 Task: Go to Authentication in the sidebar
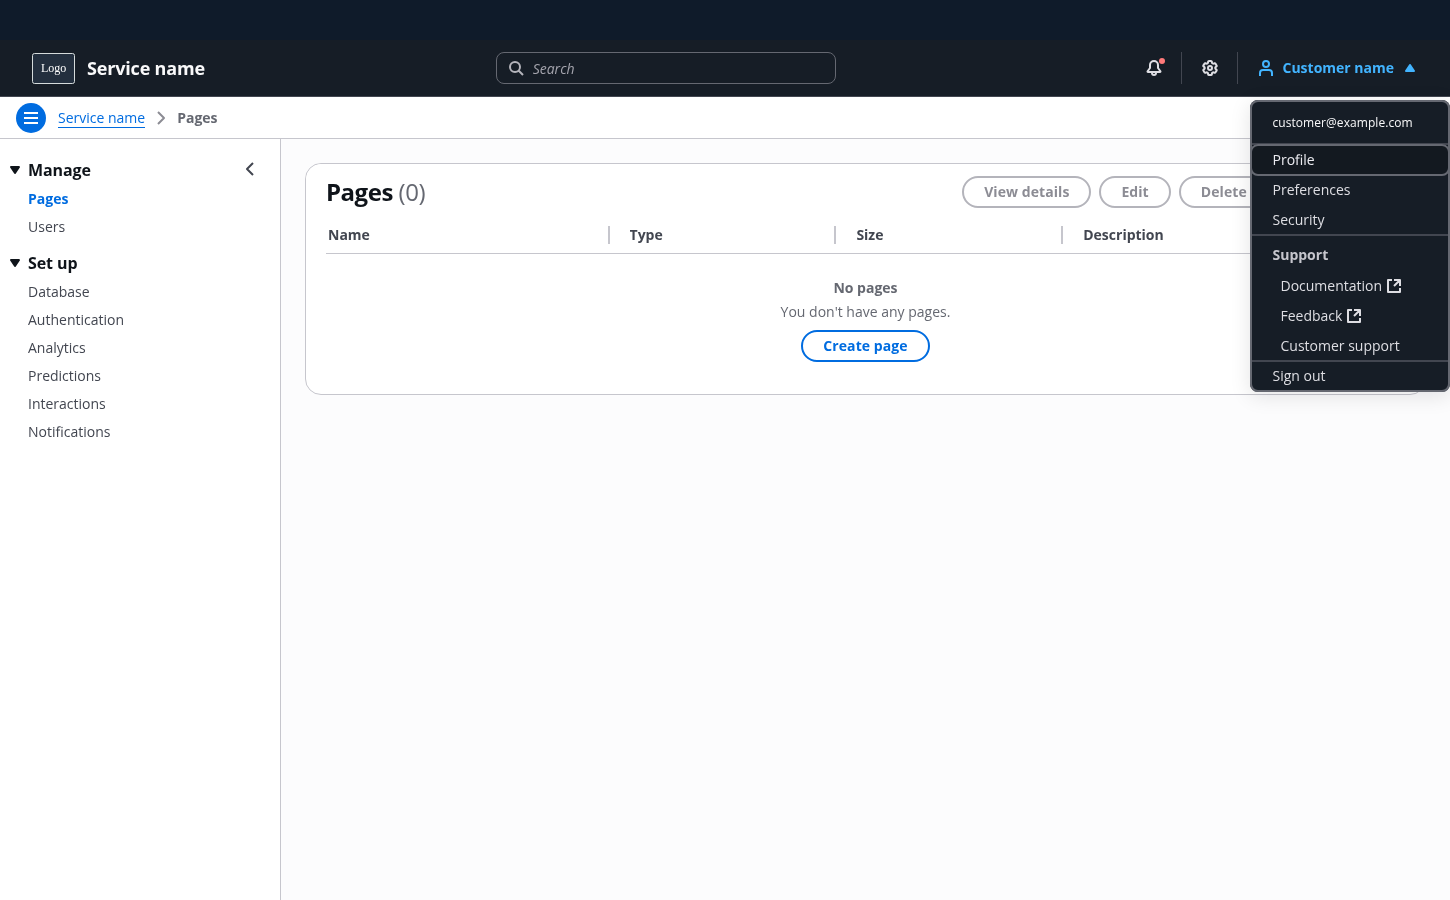pyautogui.click(x=76, y=320)
